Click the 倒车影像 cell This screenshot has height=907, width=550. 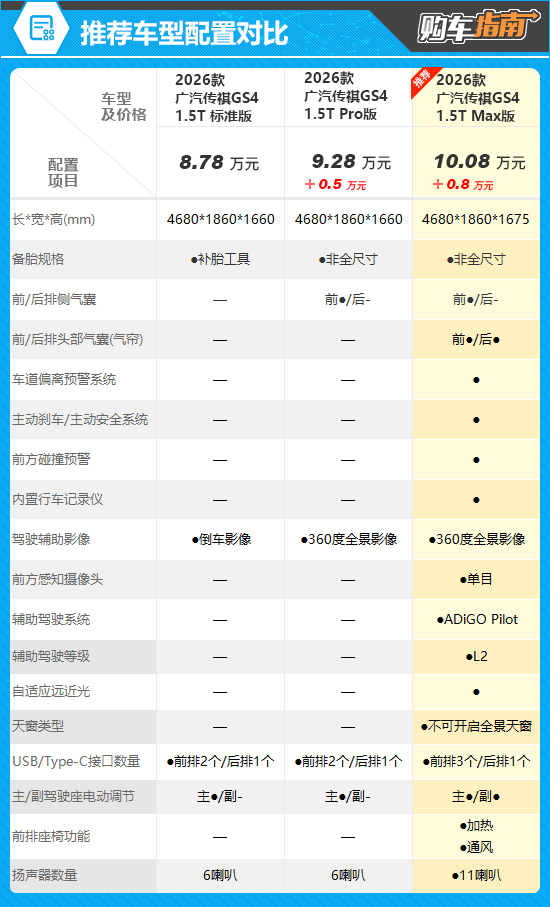tap(221, 539)
